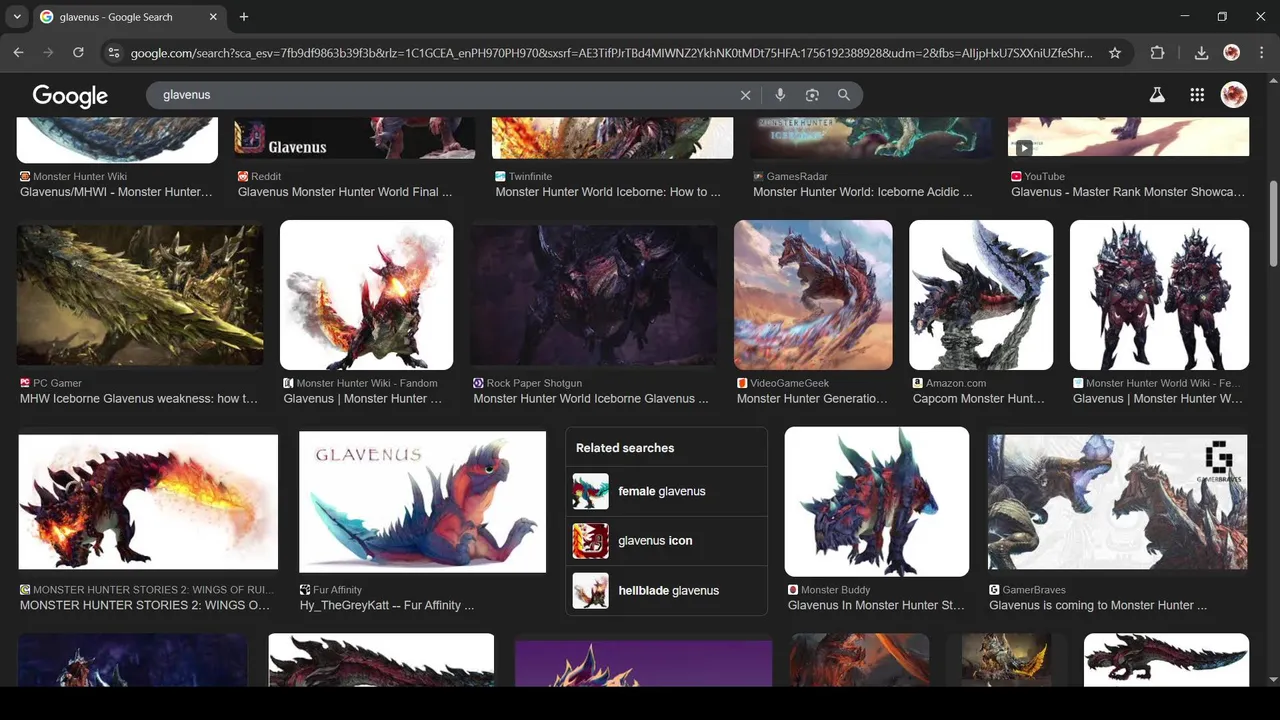Click VideoGameGeek source label
Image resolution: width=1280 pixels, height=720 pixels.
(x=789, y=383)
